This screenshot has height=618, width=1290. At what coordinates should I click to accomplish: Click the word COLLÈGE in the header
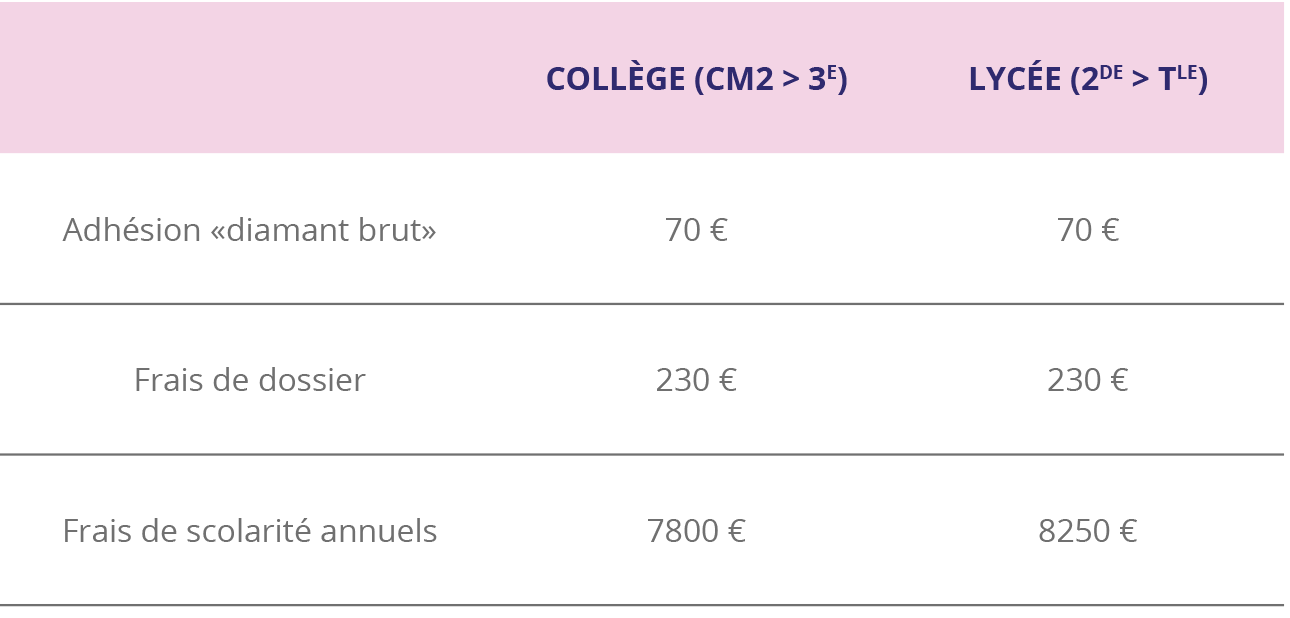click(x=615, y=79)
